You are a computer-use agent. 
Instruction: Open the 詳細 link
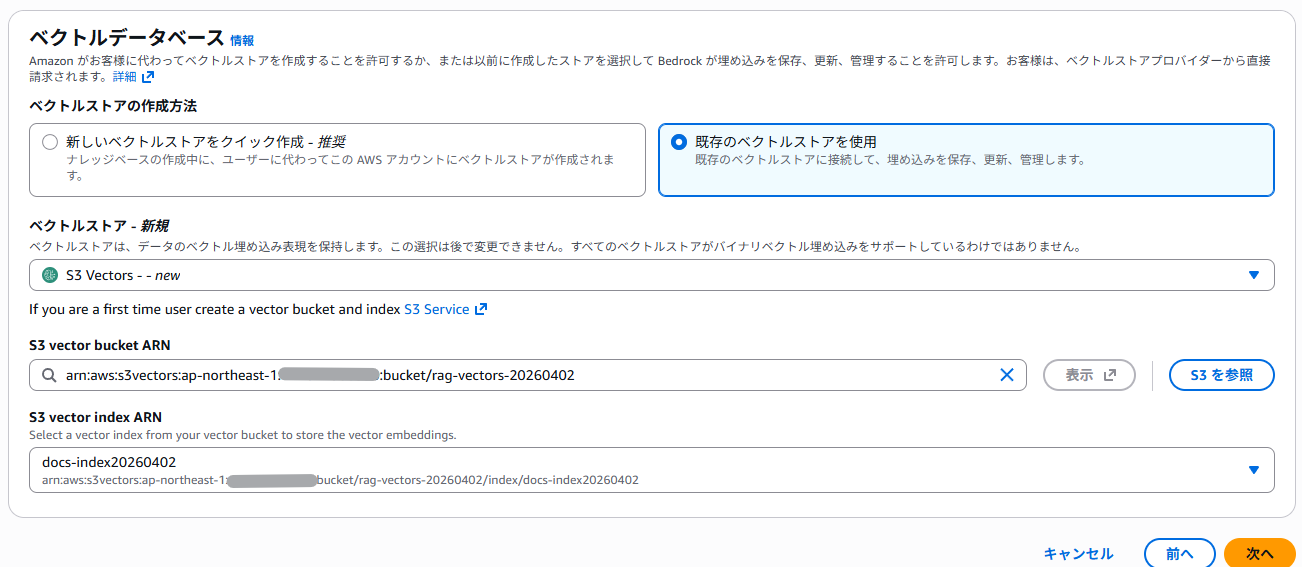coord(124,77)
